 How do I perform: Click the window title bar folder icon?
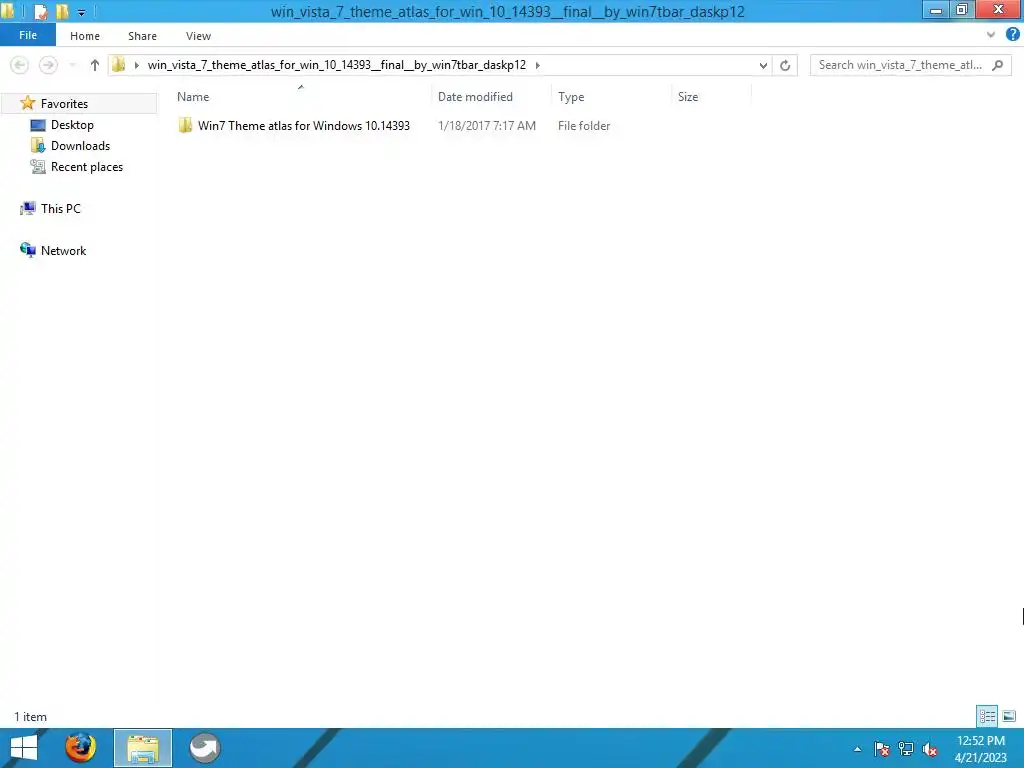[8, 11]
